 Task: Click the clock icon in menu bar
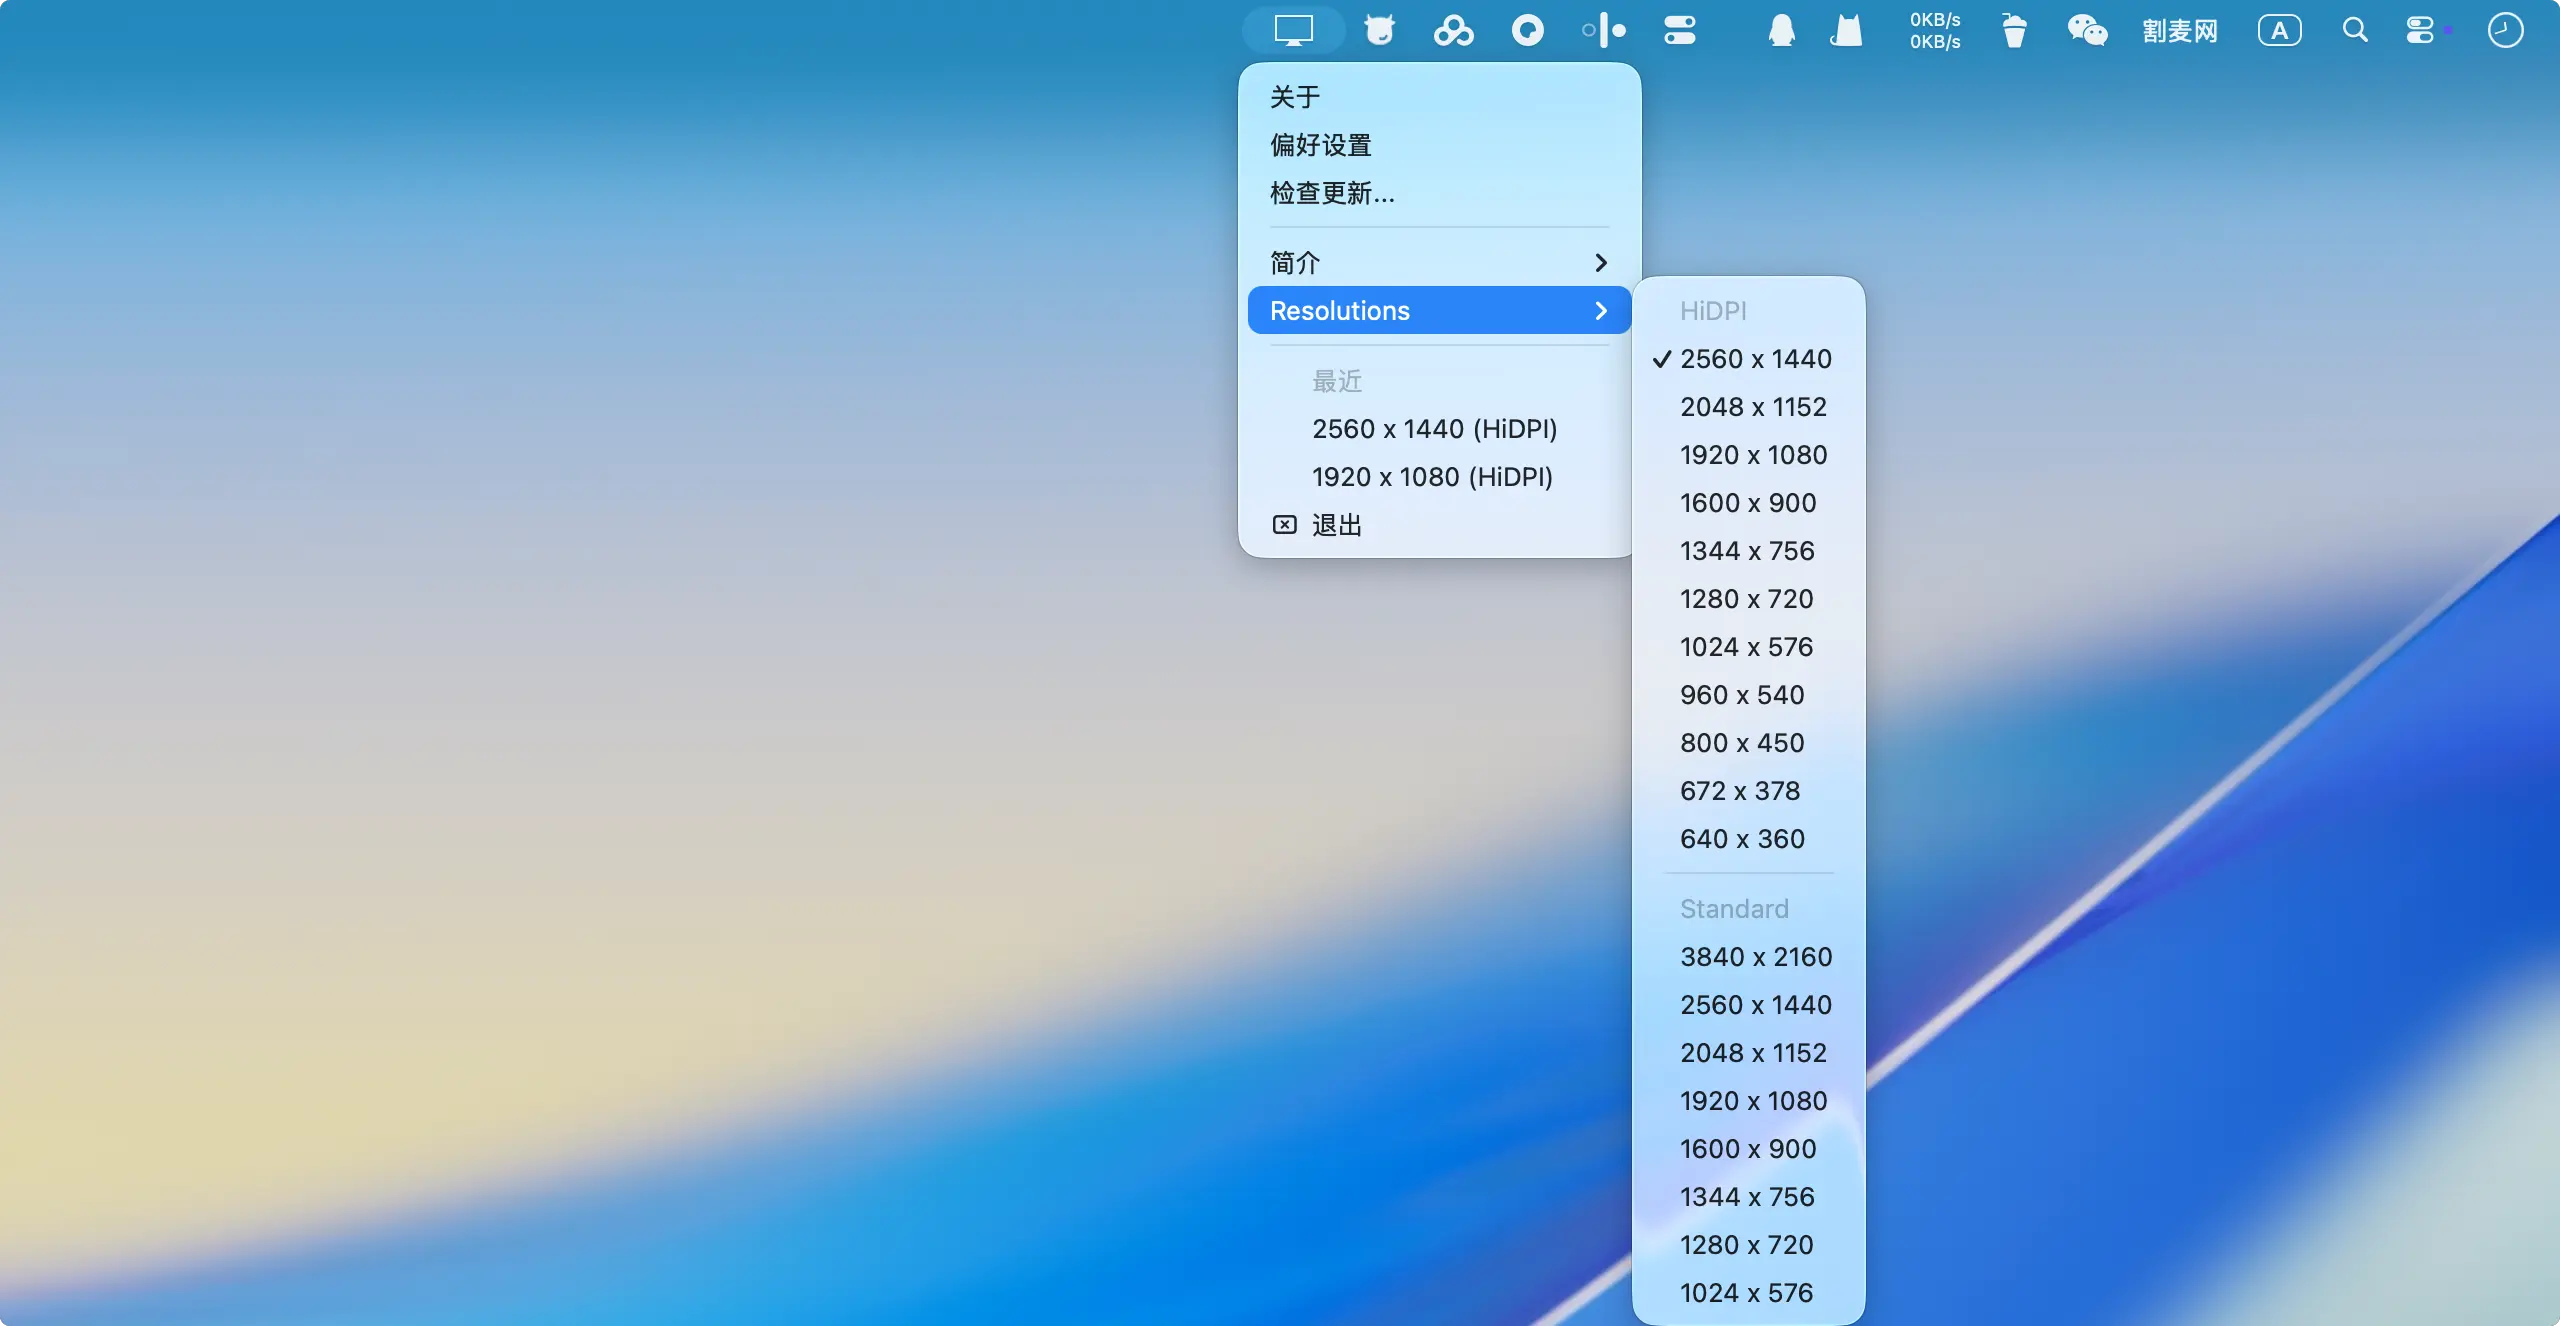pos(2505,30)
